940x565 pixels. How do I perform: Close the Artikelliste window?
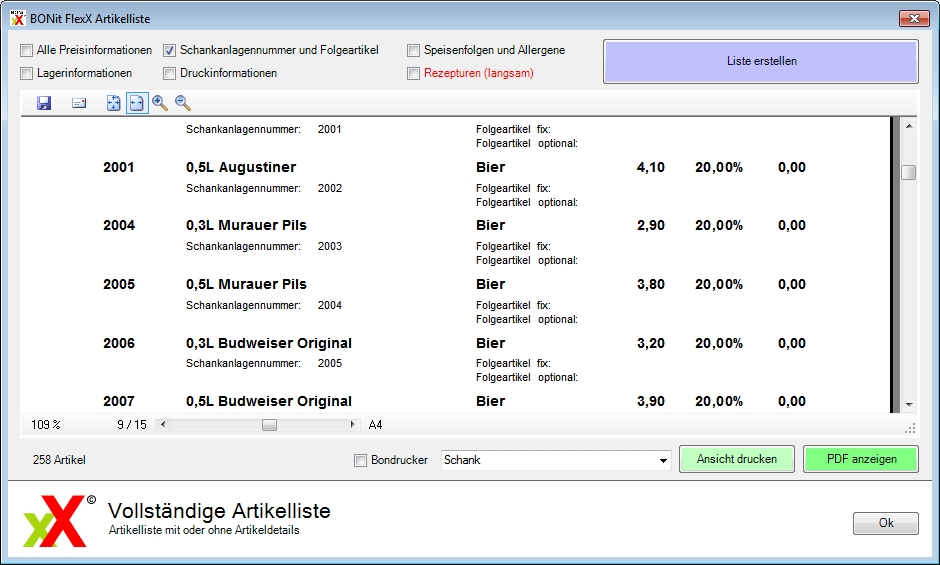coord(914,19)
